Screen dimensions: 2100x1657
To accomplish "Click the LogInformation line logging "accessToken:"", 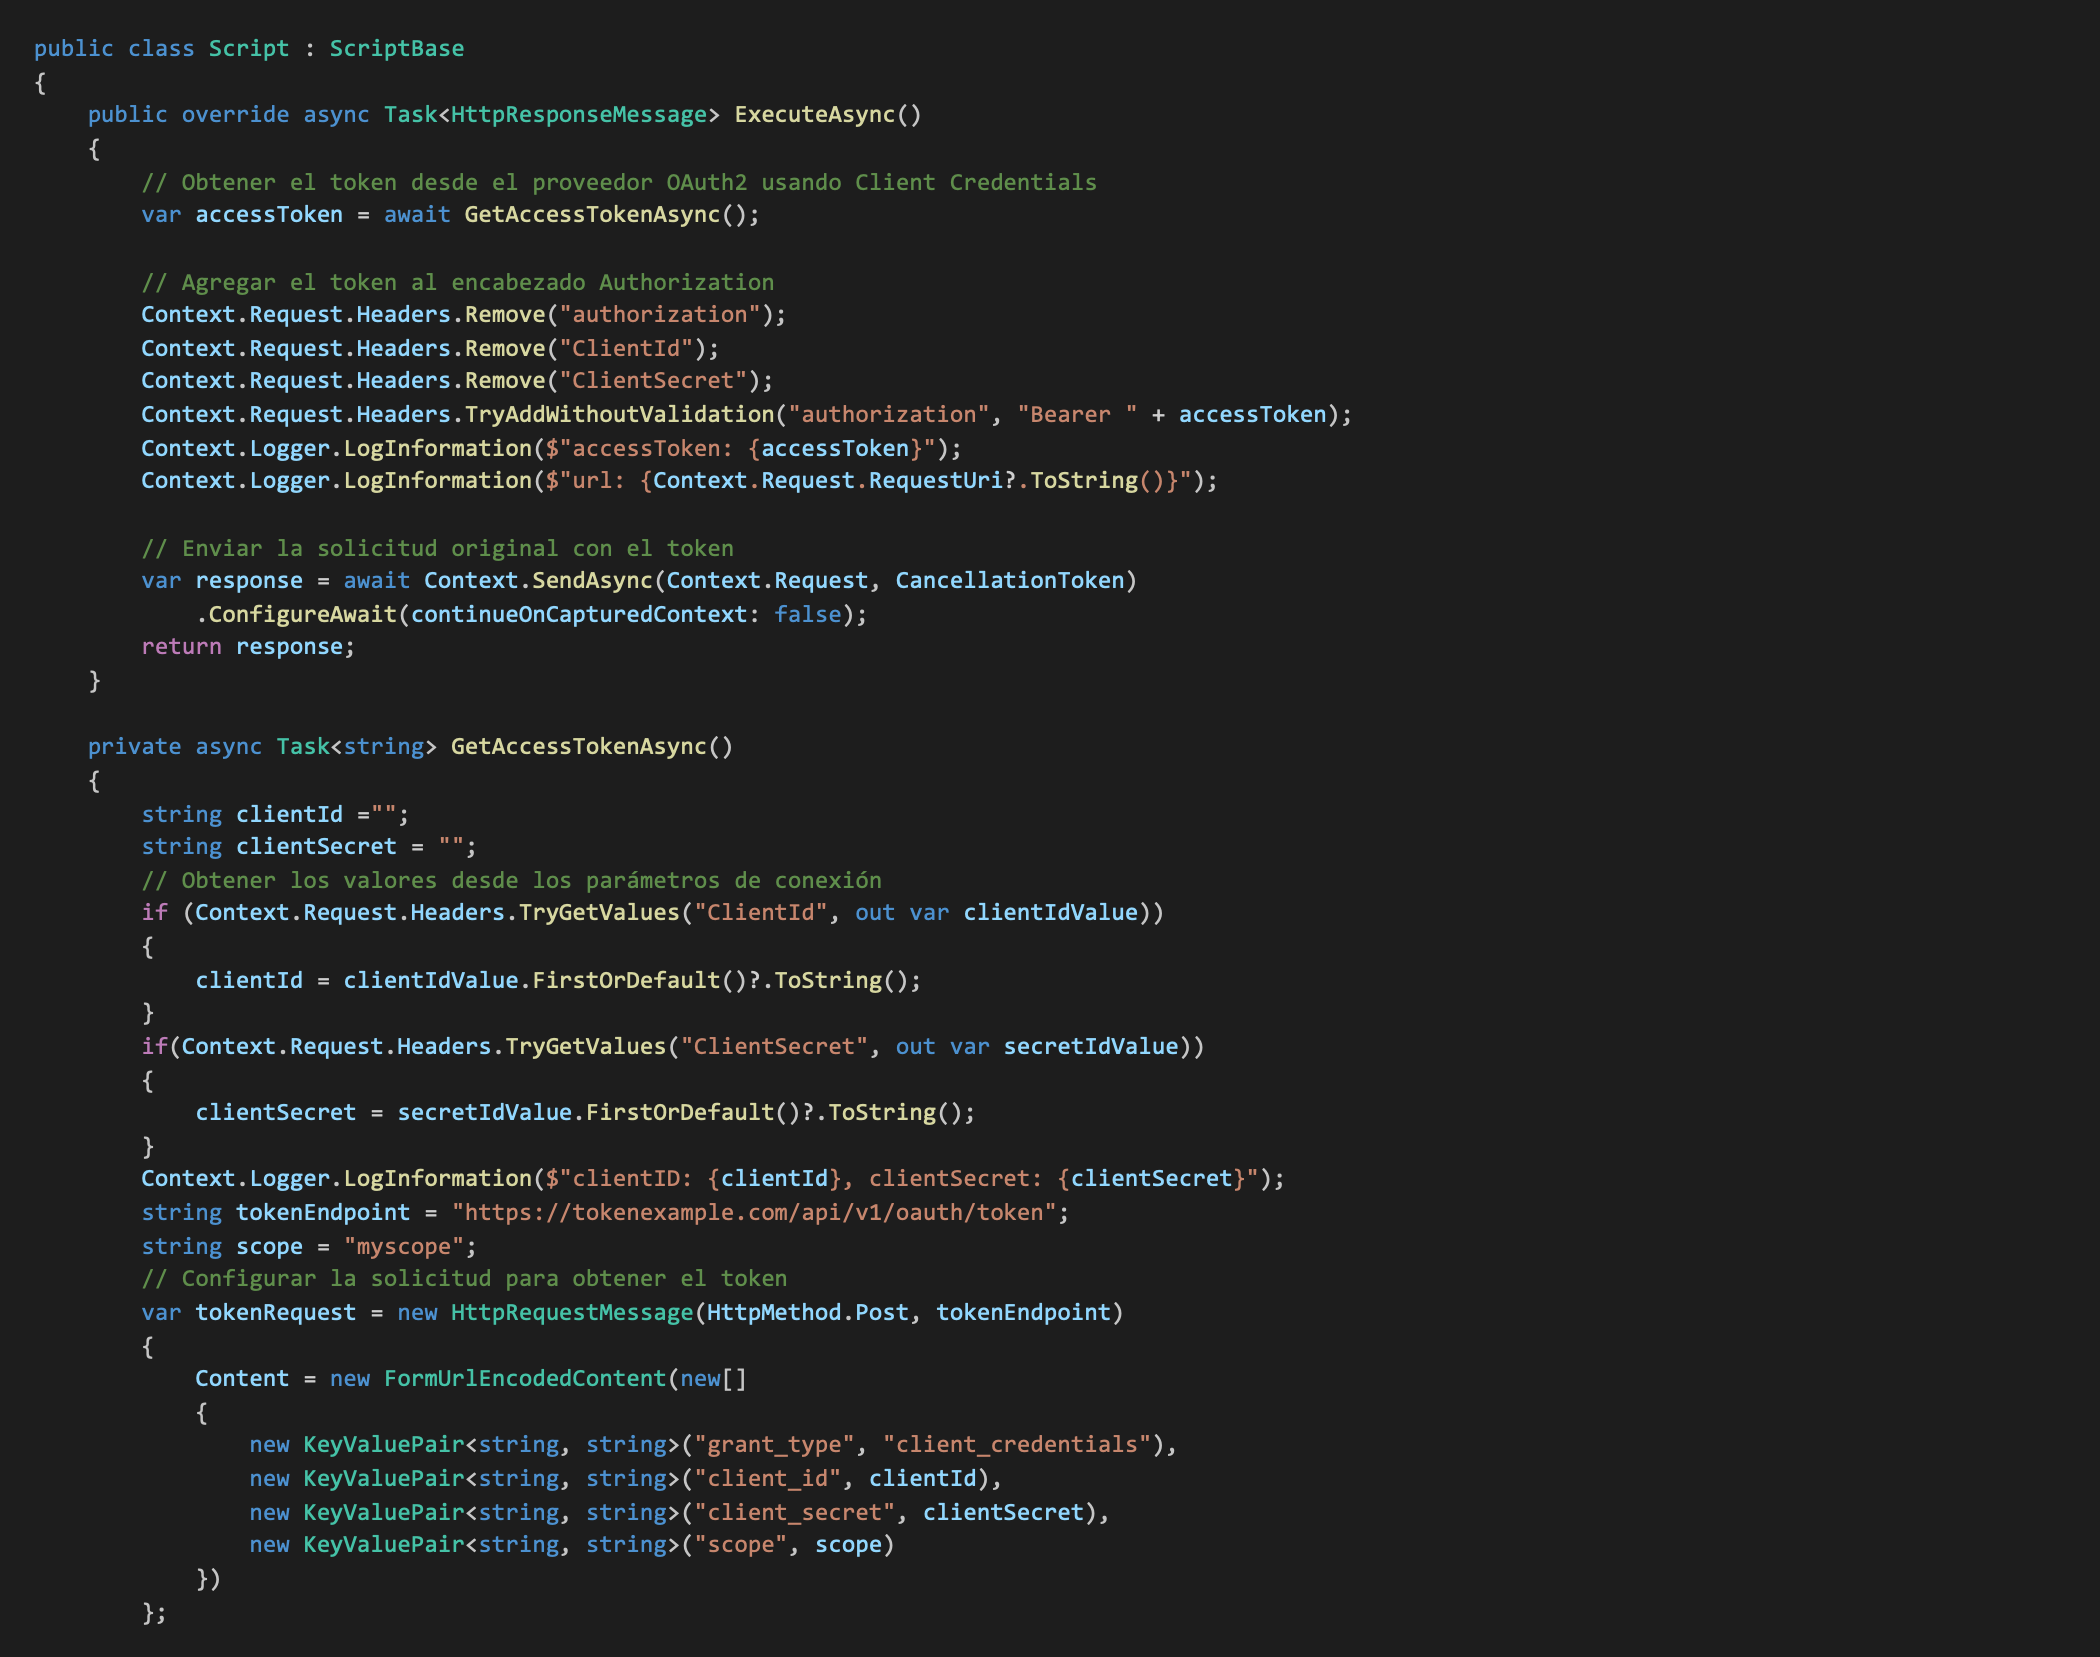I will click(551, 448).
